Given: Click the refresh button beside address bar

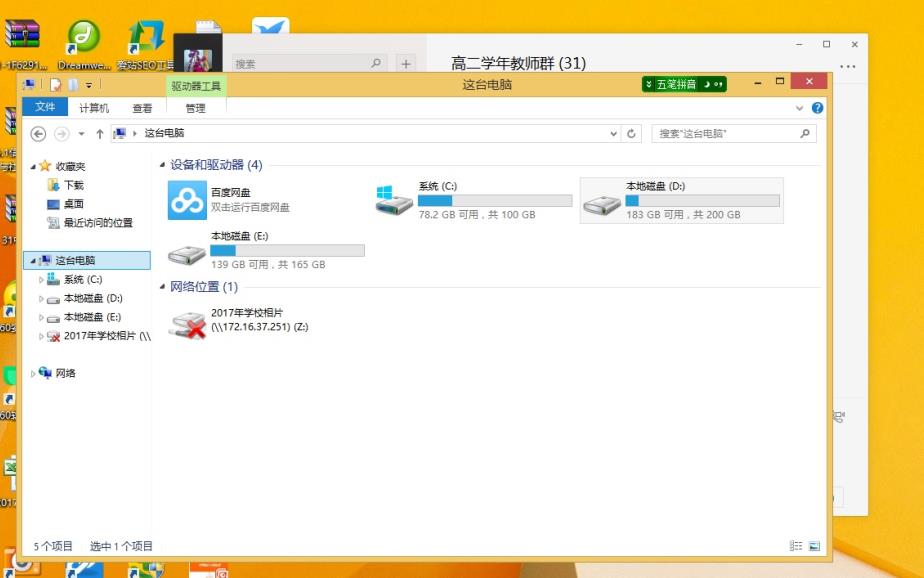Looking at the screenshot, I should pos(632,133).
